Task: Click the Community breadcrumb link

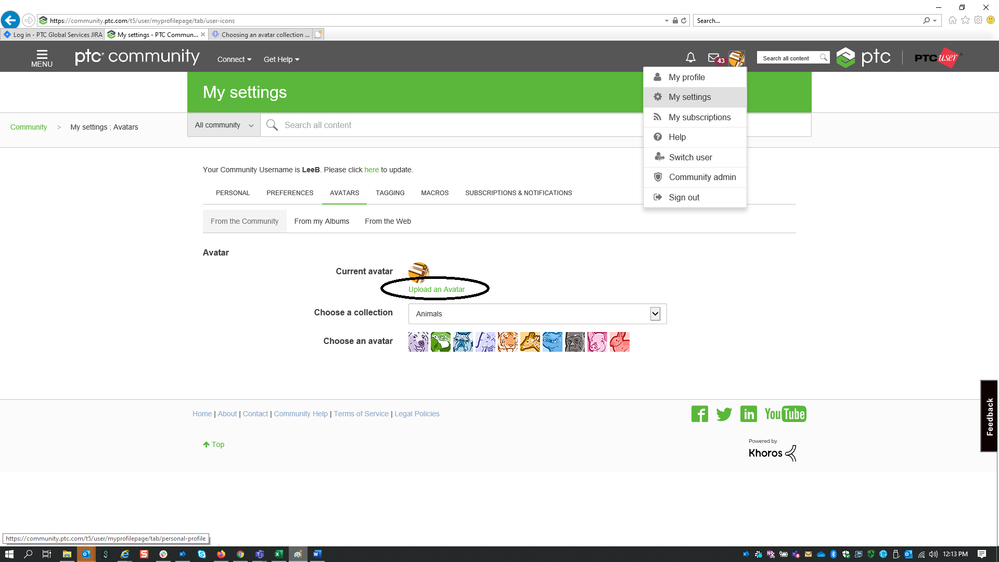Action: (29, 127)
